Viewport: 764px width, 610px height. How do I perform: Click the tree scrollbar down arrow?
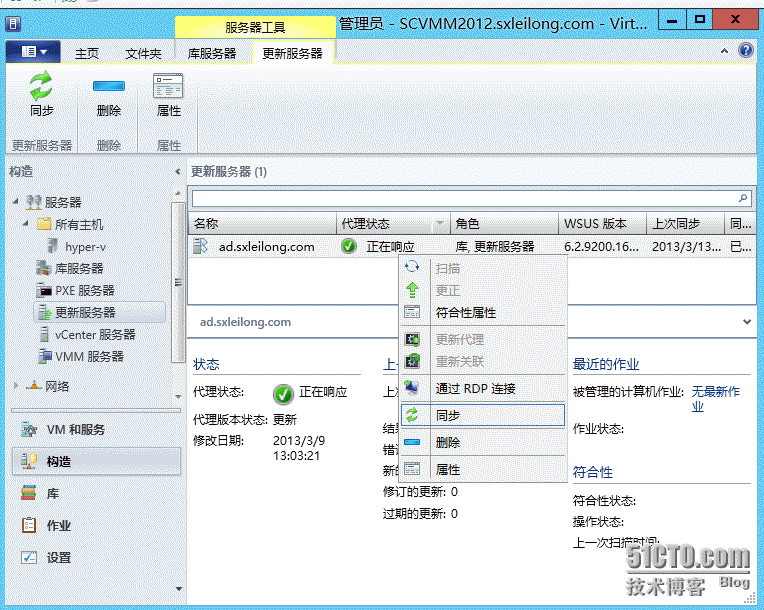click(x=178, y=397)
